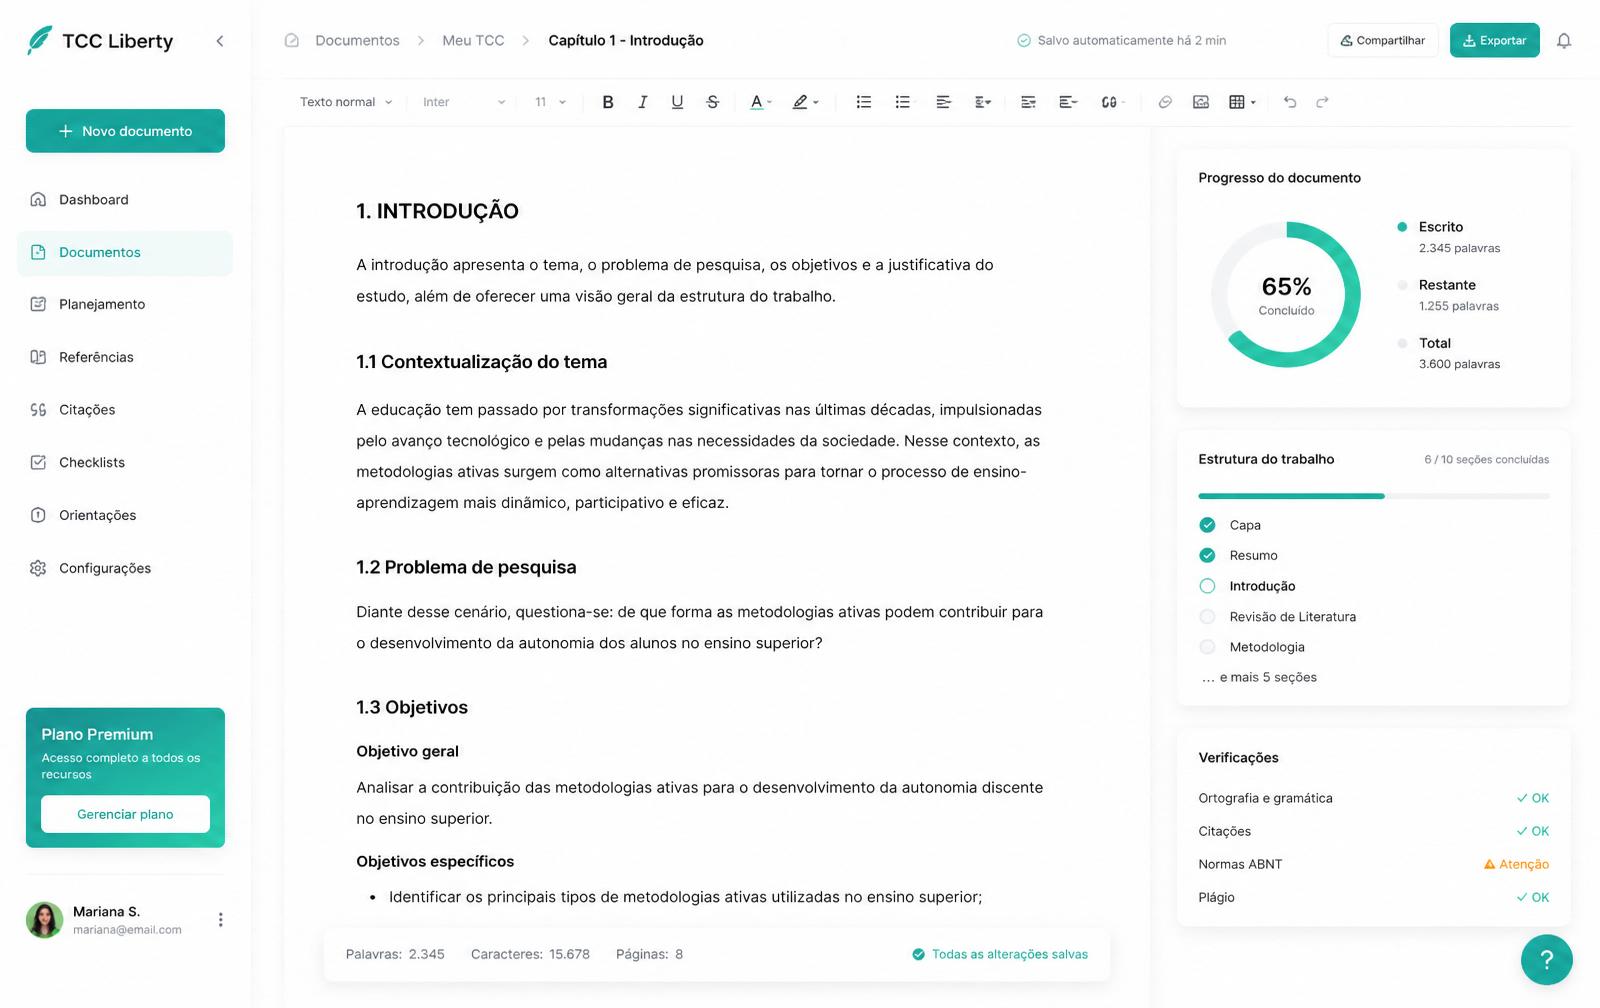Open the Texto normal style dropdown

pos(346,102)
